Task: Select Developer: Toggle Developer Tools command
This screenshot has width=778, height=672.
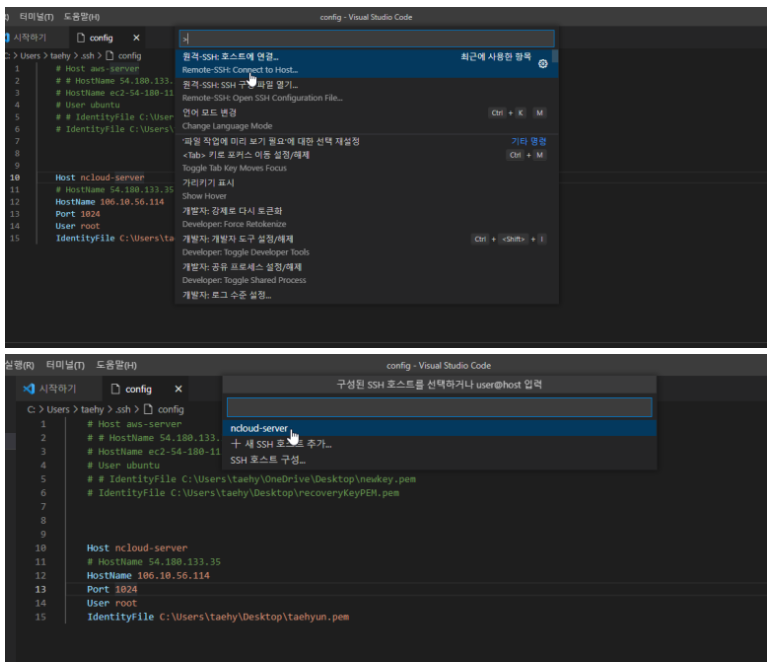Action: pyautogui.click(x=367, y=246)
